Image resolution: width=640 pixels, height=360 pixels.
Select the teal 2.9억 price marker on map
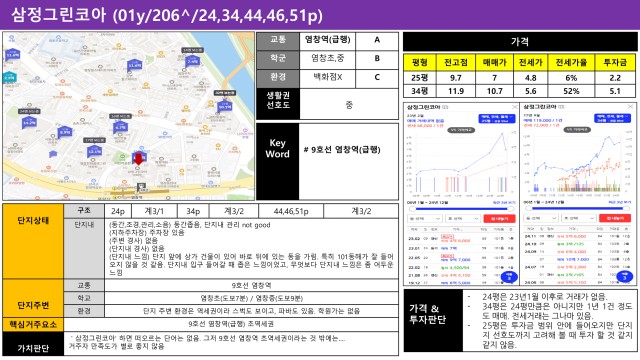(x=9, y=77)
